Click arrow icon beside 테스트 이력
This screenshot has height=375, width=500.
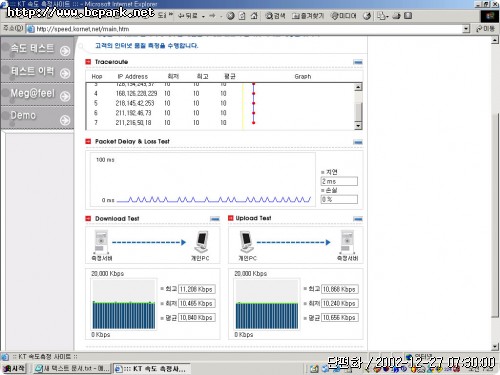click(65, 73)
